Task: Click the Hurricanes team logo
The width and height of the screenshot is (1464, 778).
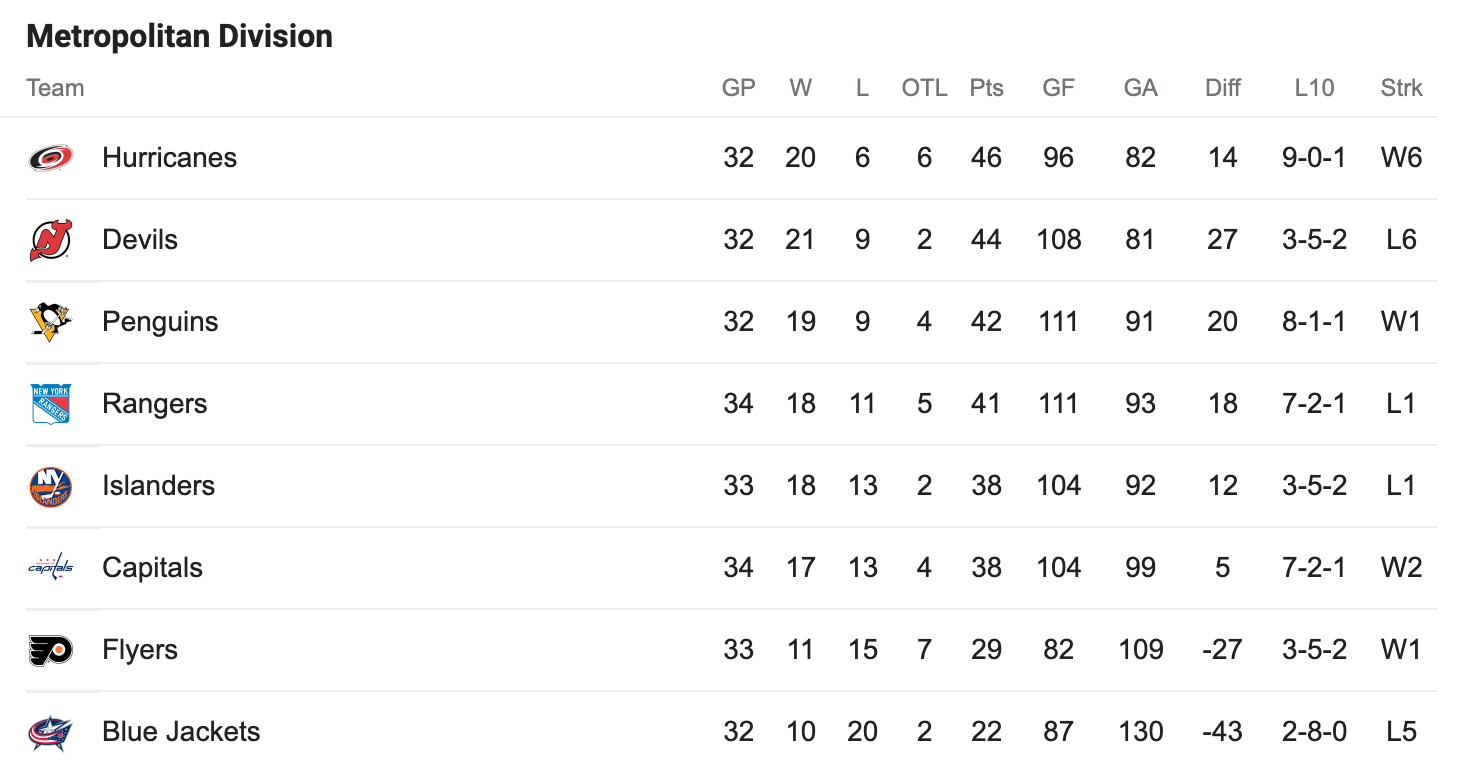Action: 50,158
